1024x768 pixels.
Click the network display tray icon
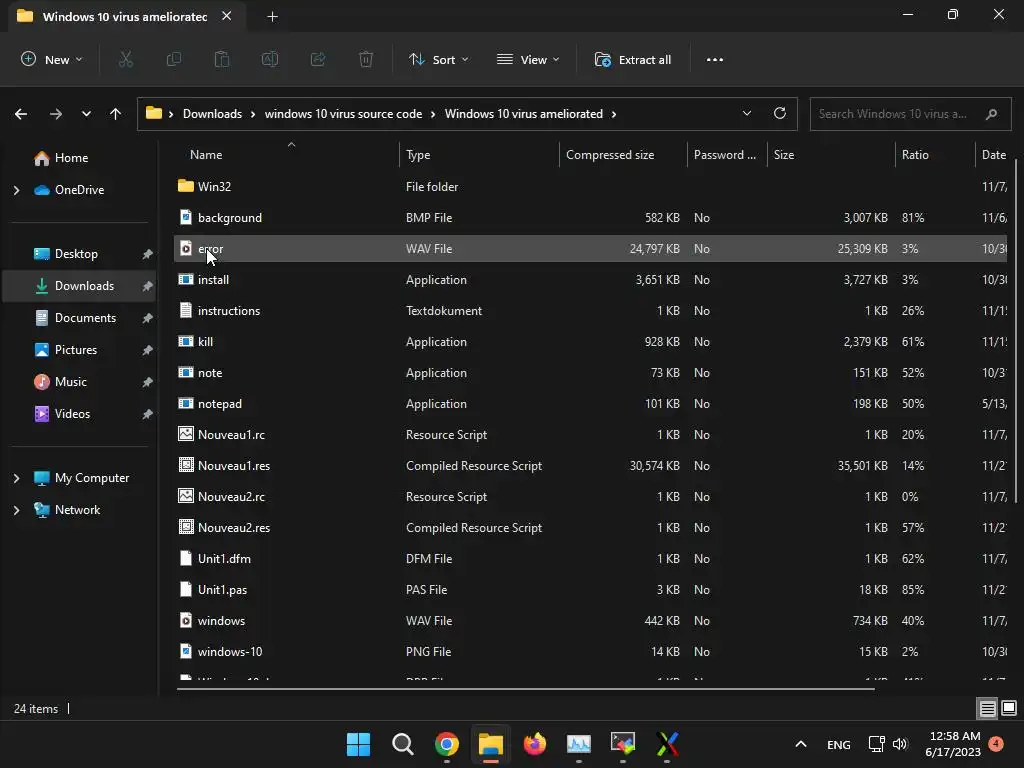[876, 744]
